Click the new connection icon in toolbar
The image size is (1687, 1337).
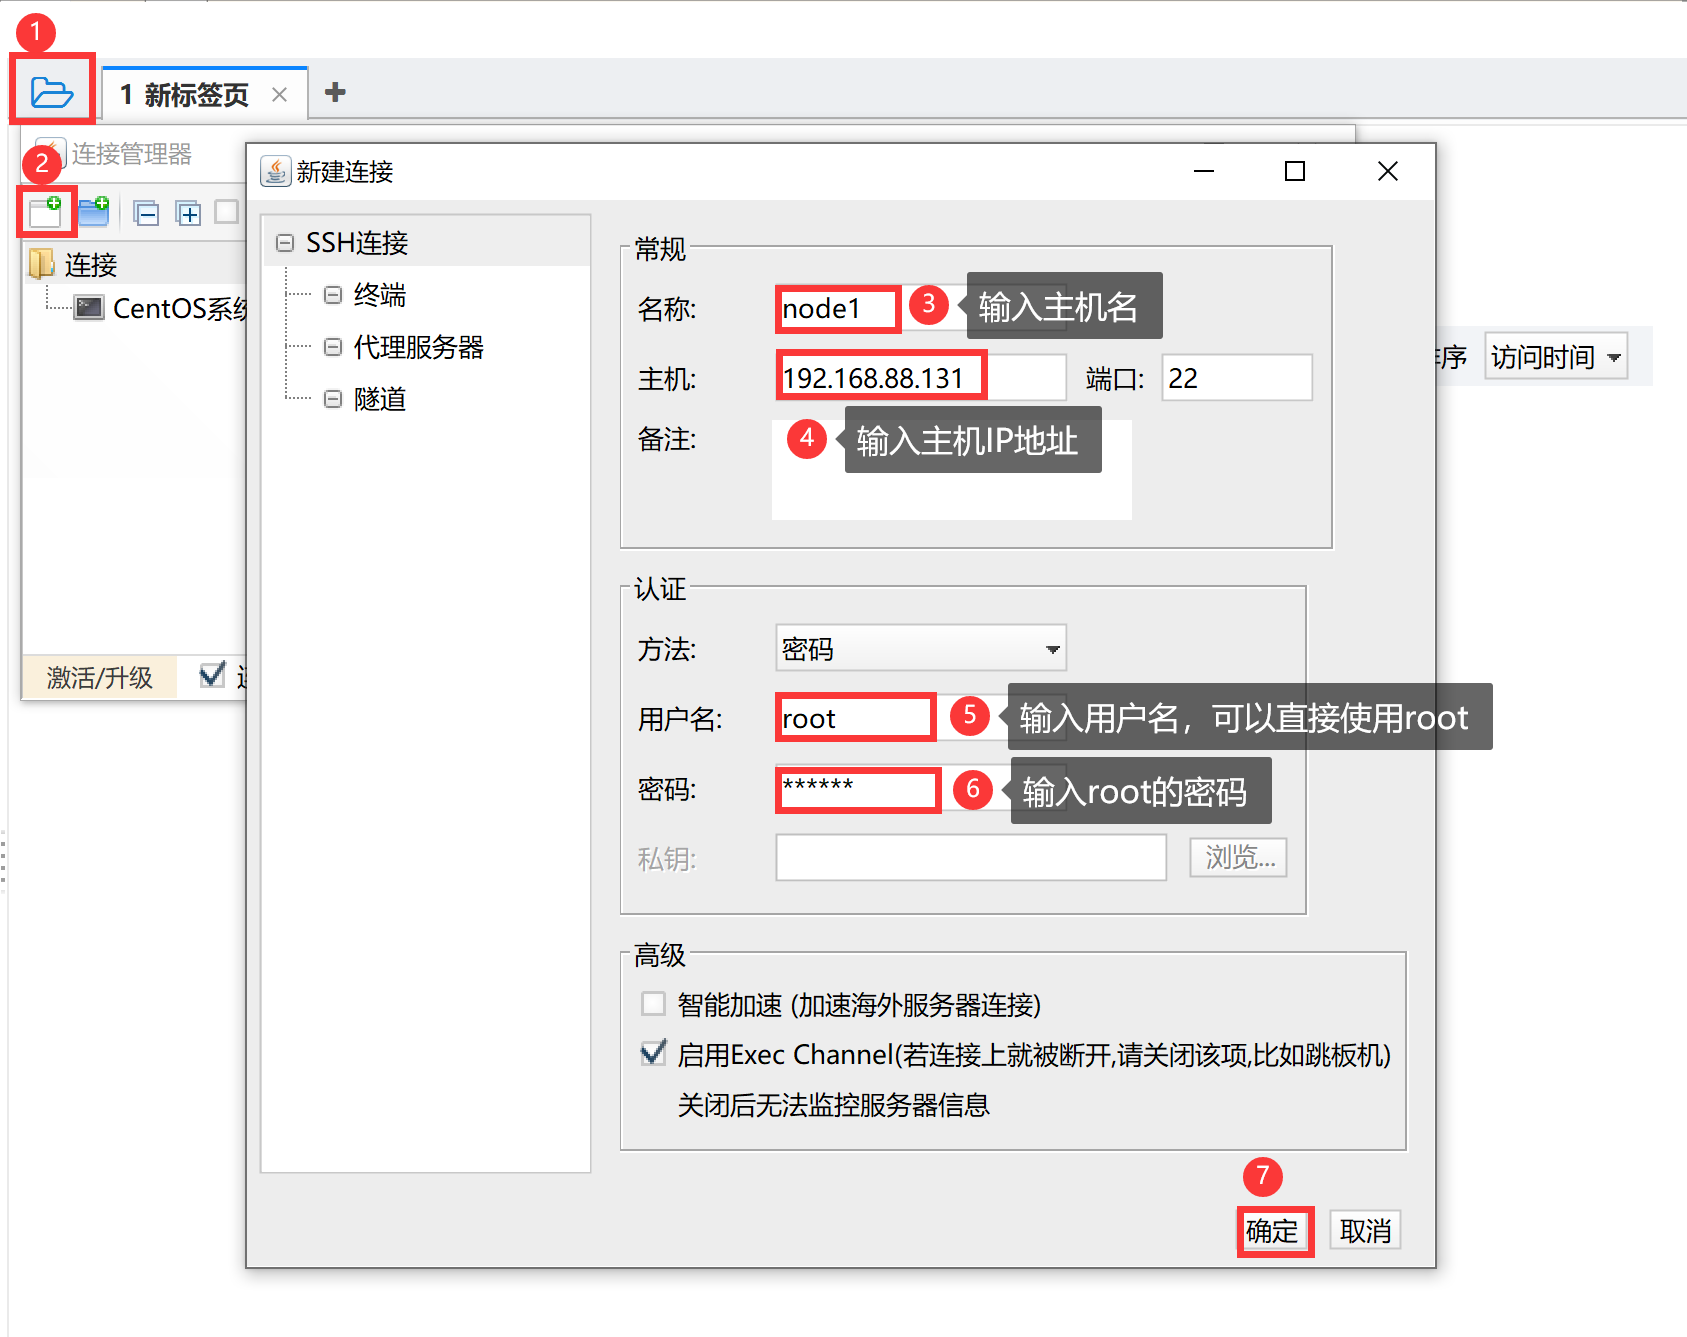45,211
